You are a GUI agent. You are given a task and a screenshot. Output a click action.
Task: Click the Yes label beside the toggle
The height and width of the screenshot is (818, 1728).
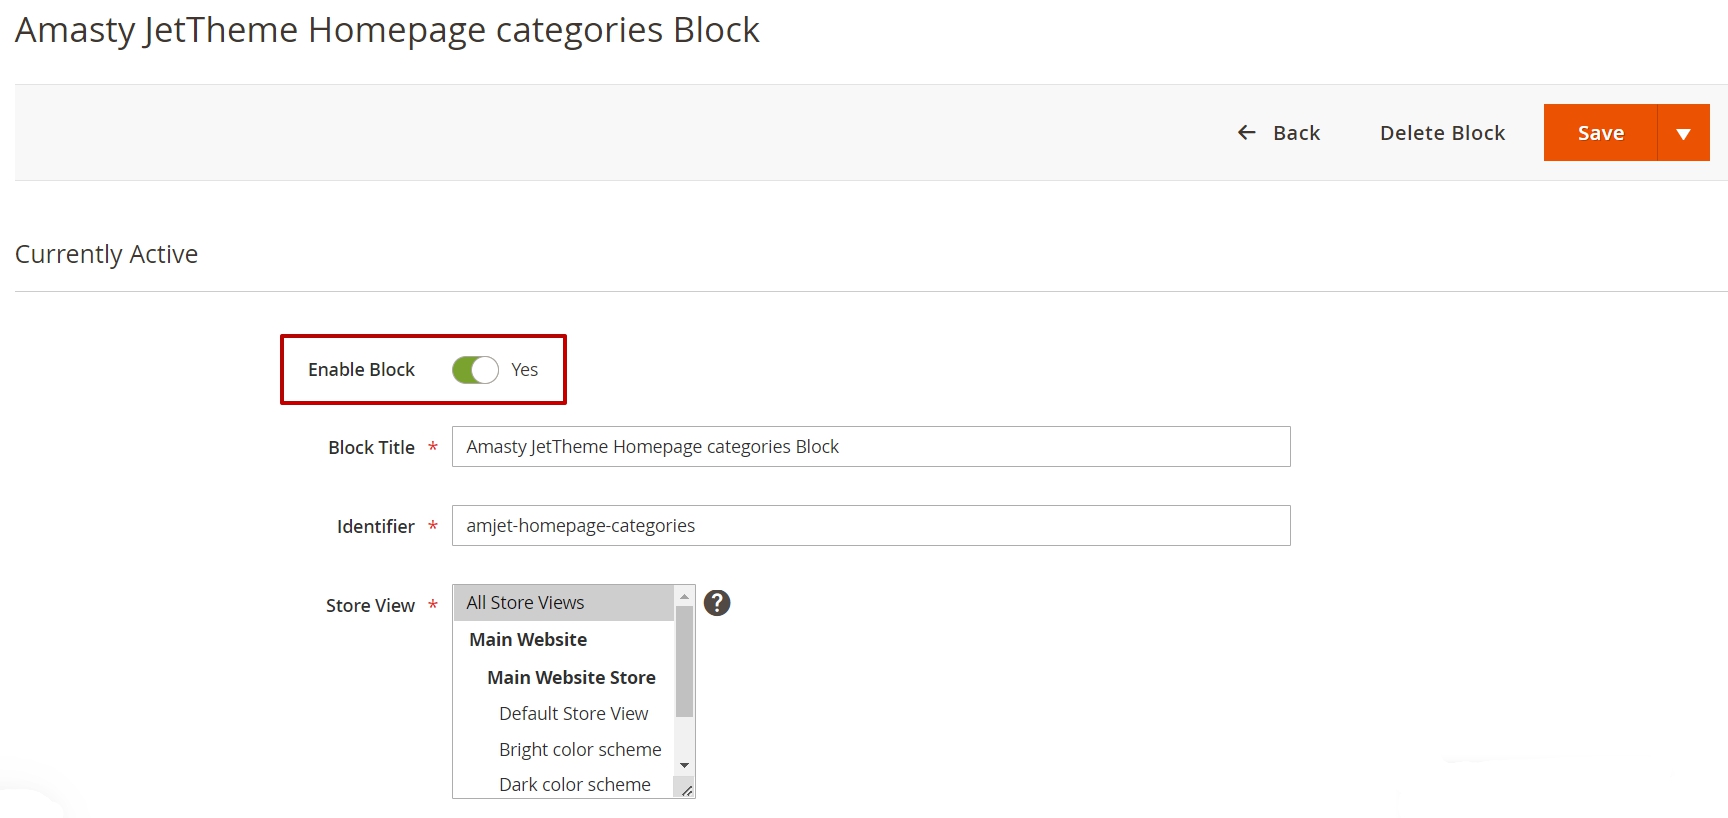524,370
